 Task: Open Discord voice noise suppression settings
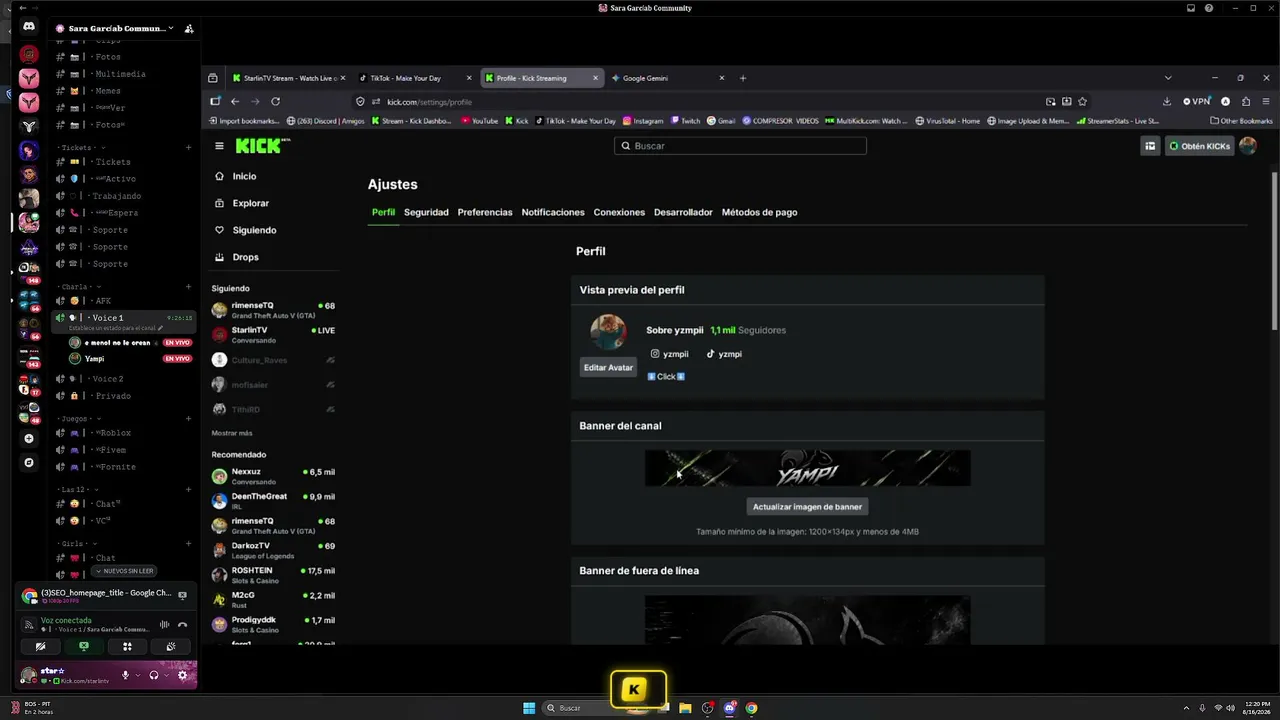[x=165, y=625]
